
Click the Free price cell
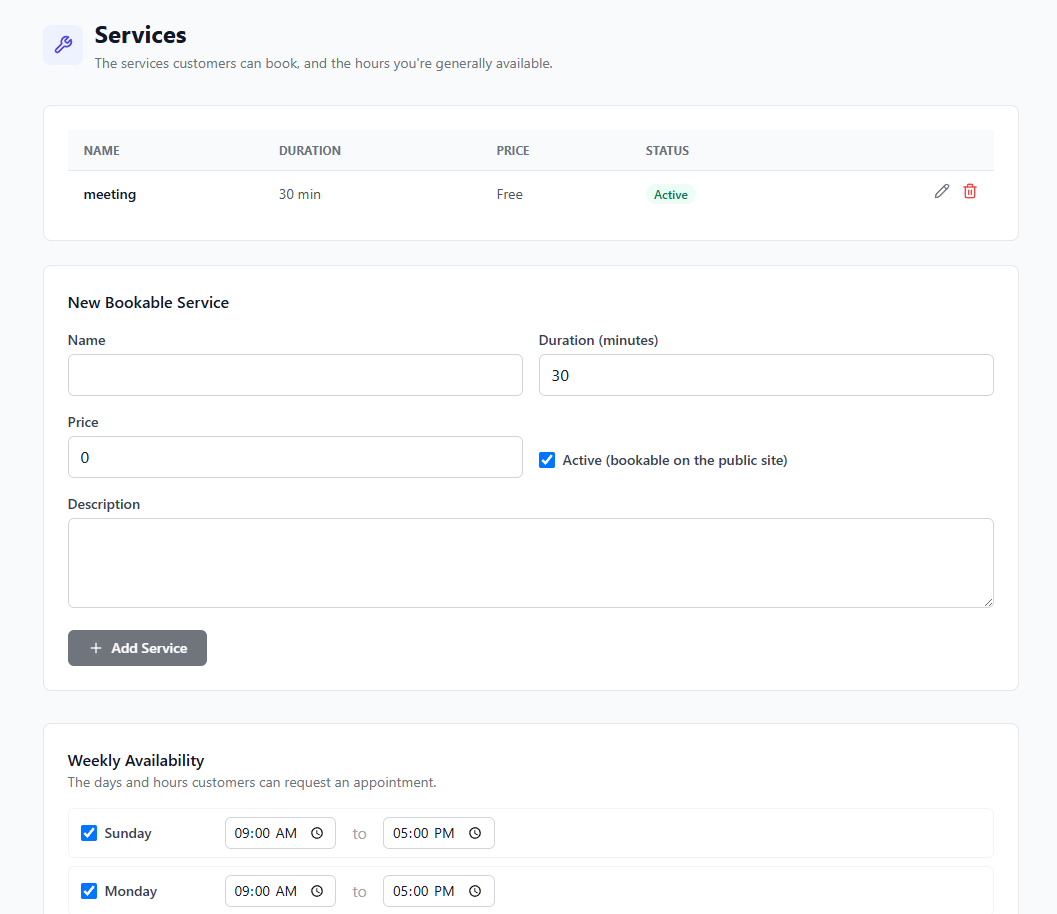510,194
